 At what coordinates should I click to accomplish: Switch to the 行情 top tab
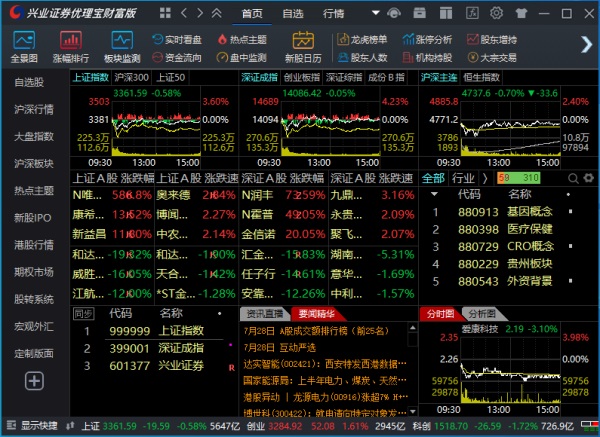tap(333, 13)
